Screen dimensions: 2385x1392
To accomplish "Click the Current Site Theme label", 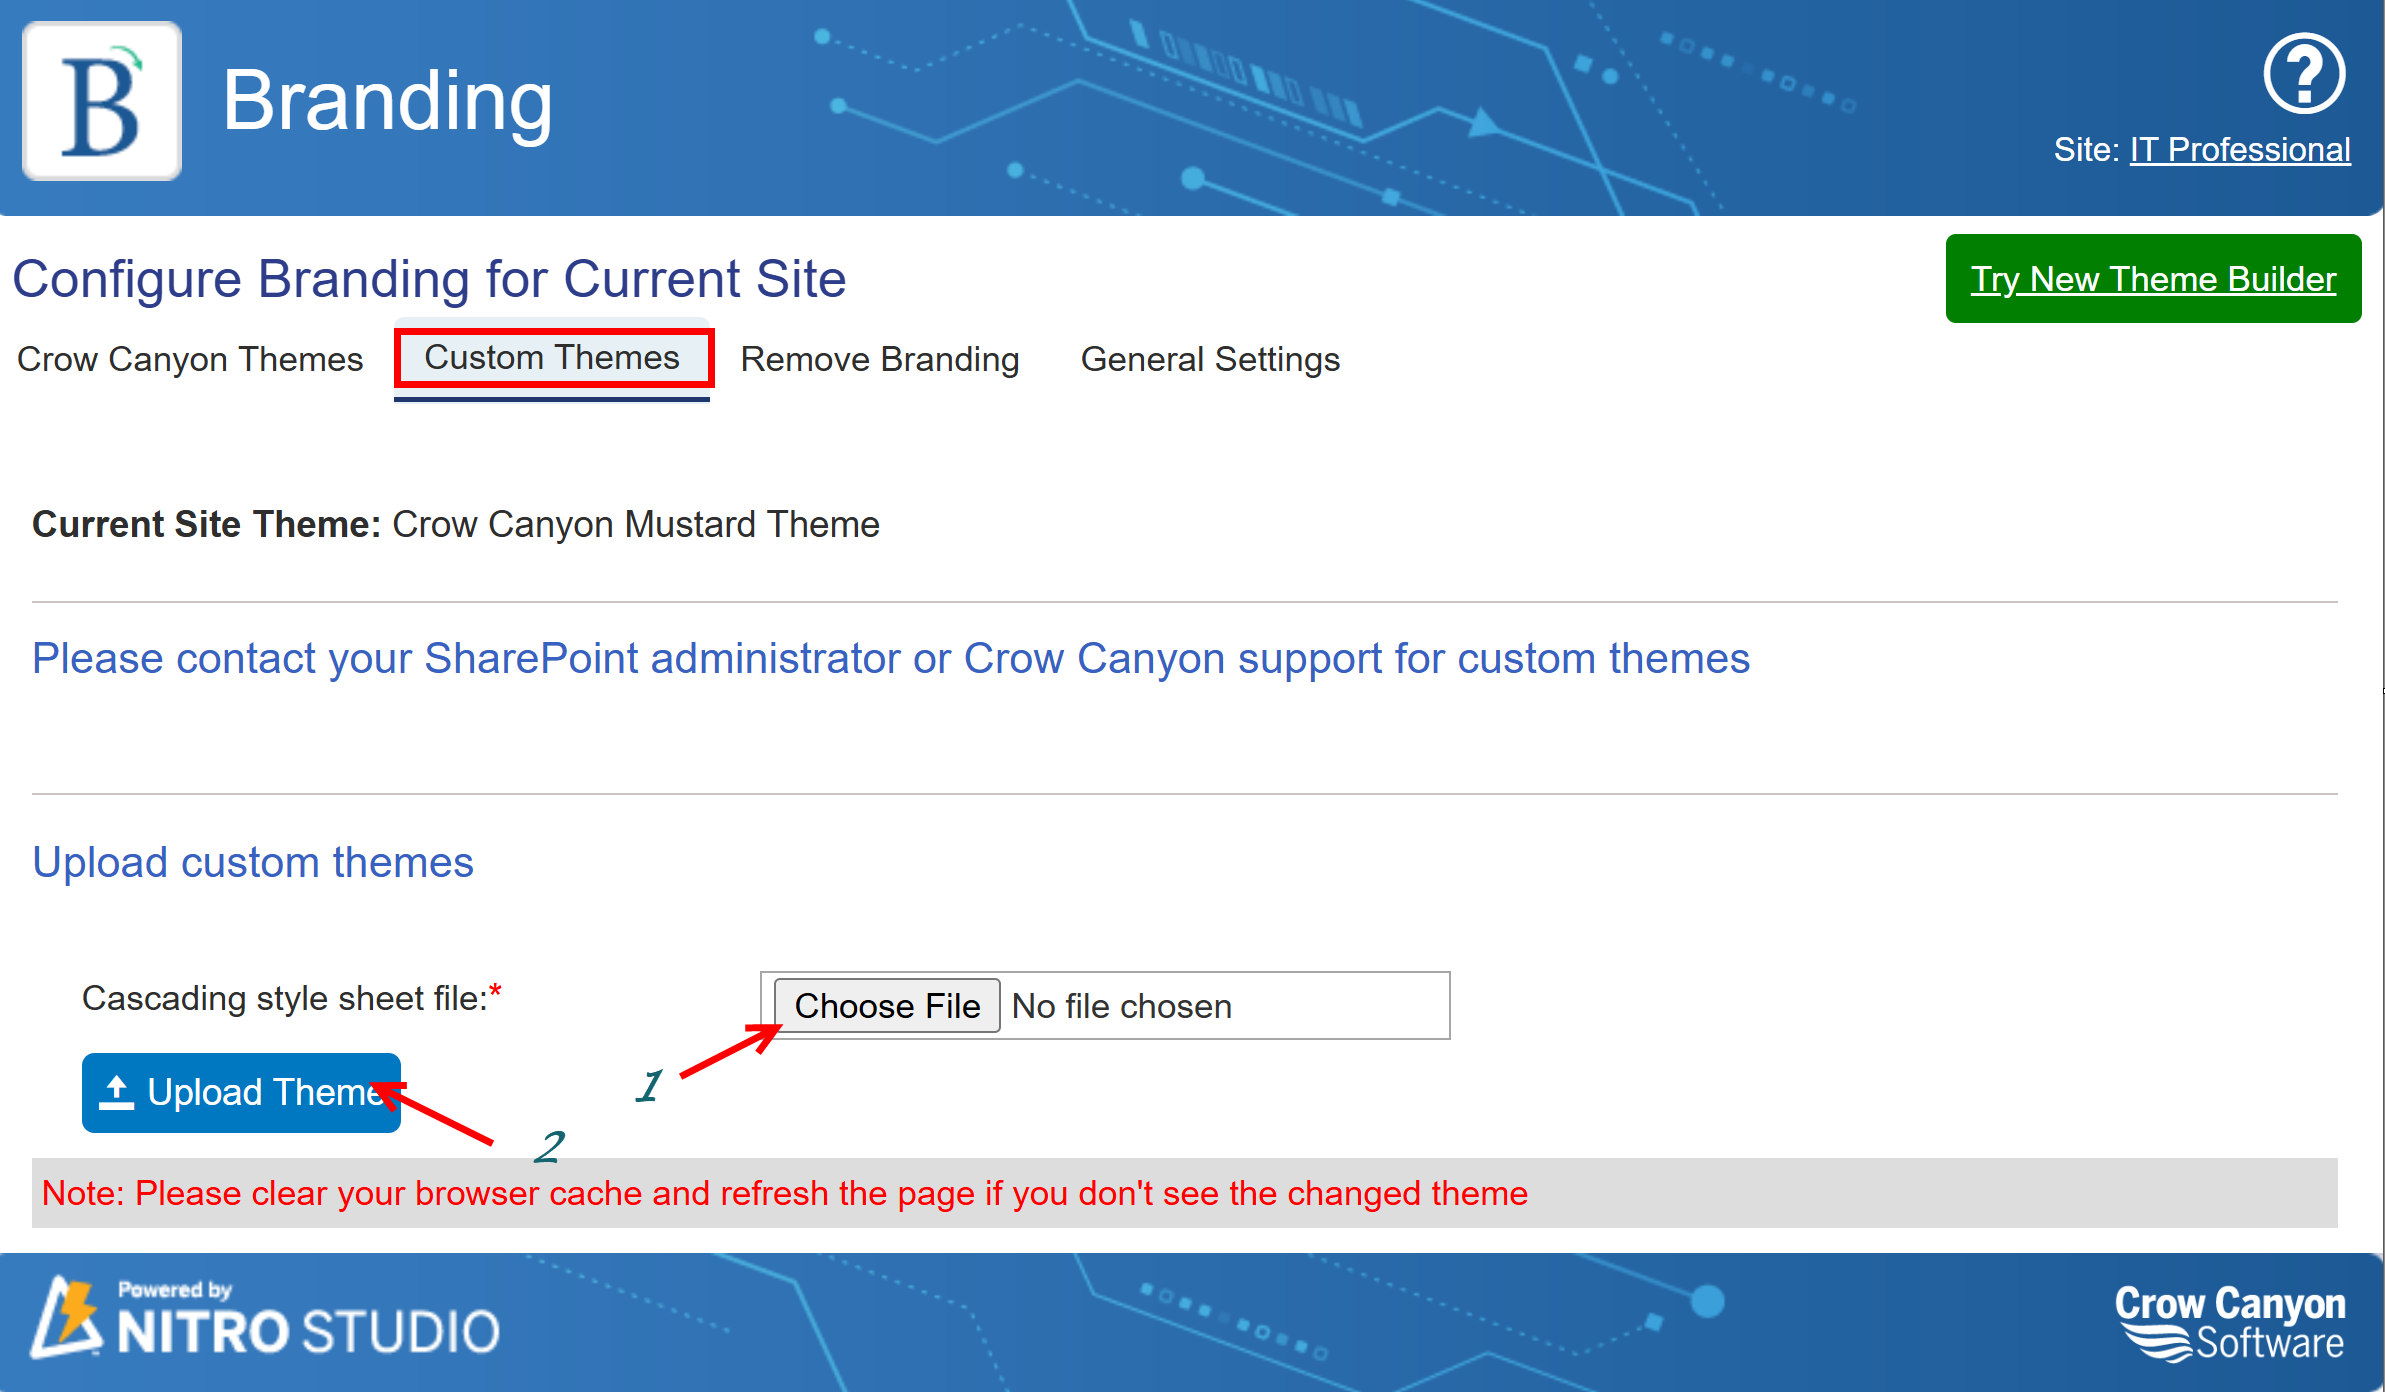I will coord(207,524).
